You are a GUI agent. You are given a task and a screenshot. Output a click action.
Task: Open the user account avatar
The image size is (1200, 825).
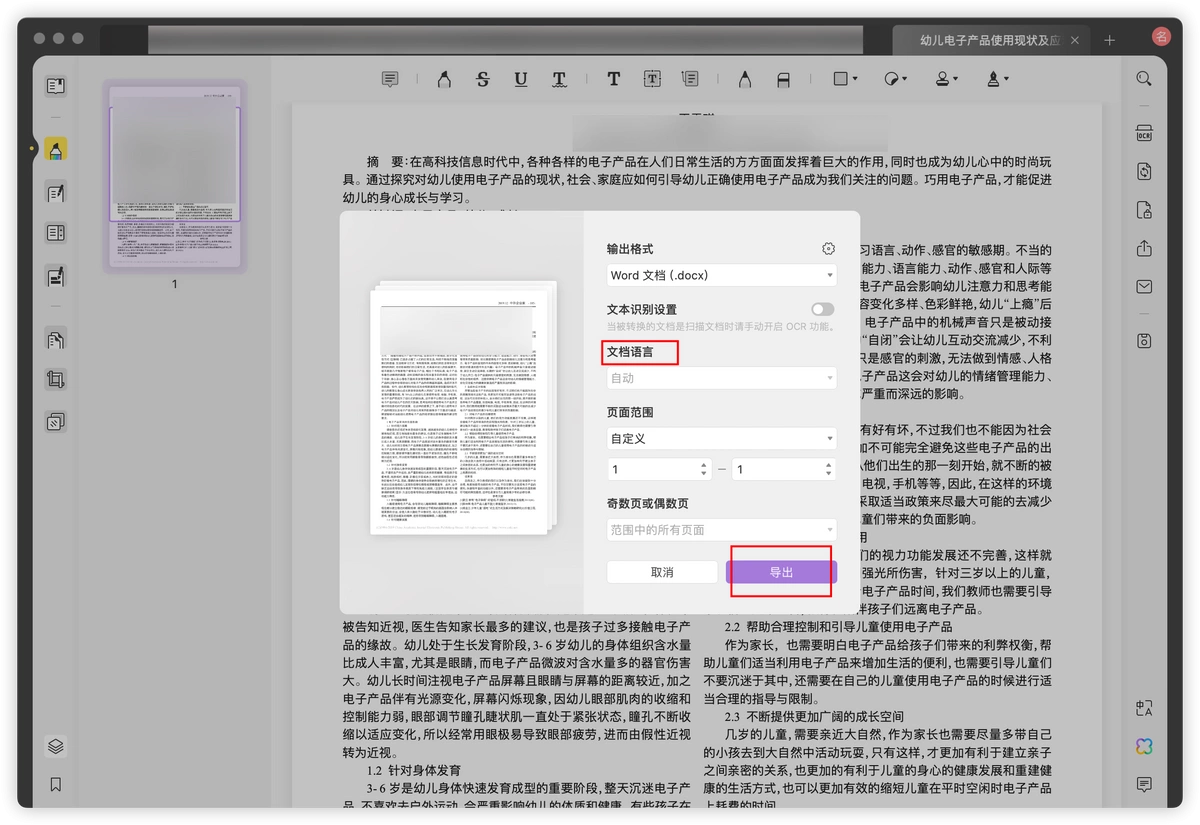tap(1161, 38)
